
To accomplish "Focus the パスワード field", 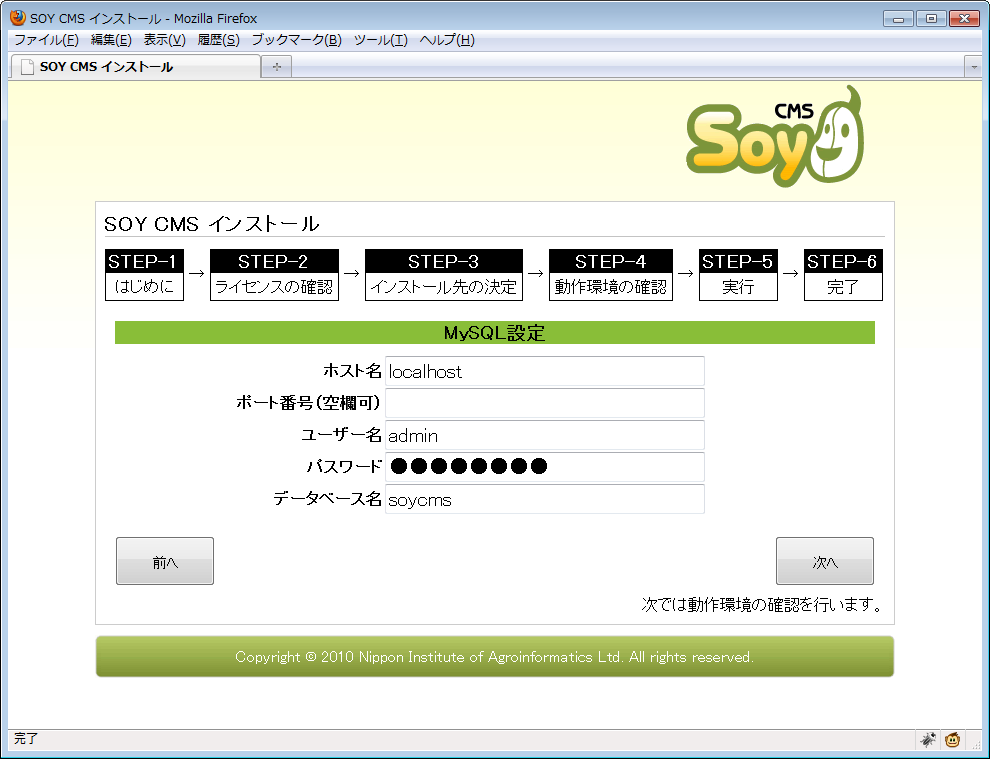I will coord(545,467).
